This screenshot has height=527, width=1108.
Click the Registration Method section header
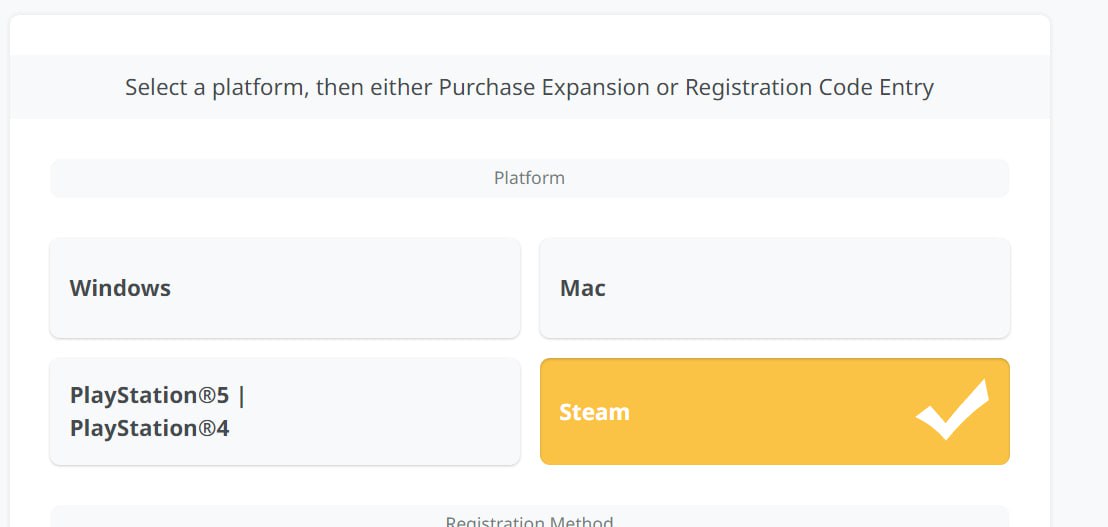click(529, 521)
